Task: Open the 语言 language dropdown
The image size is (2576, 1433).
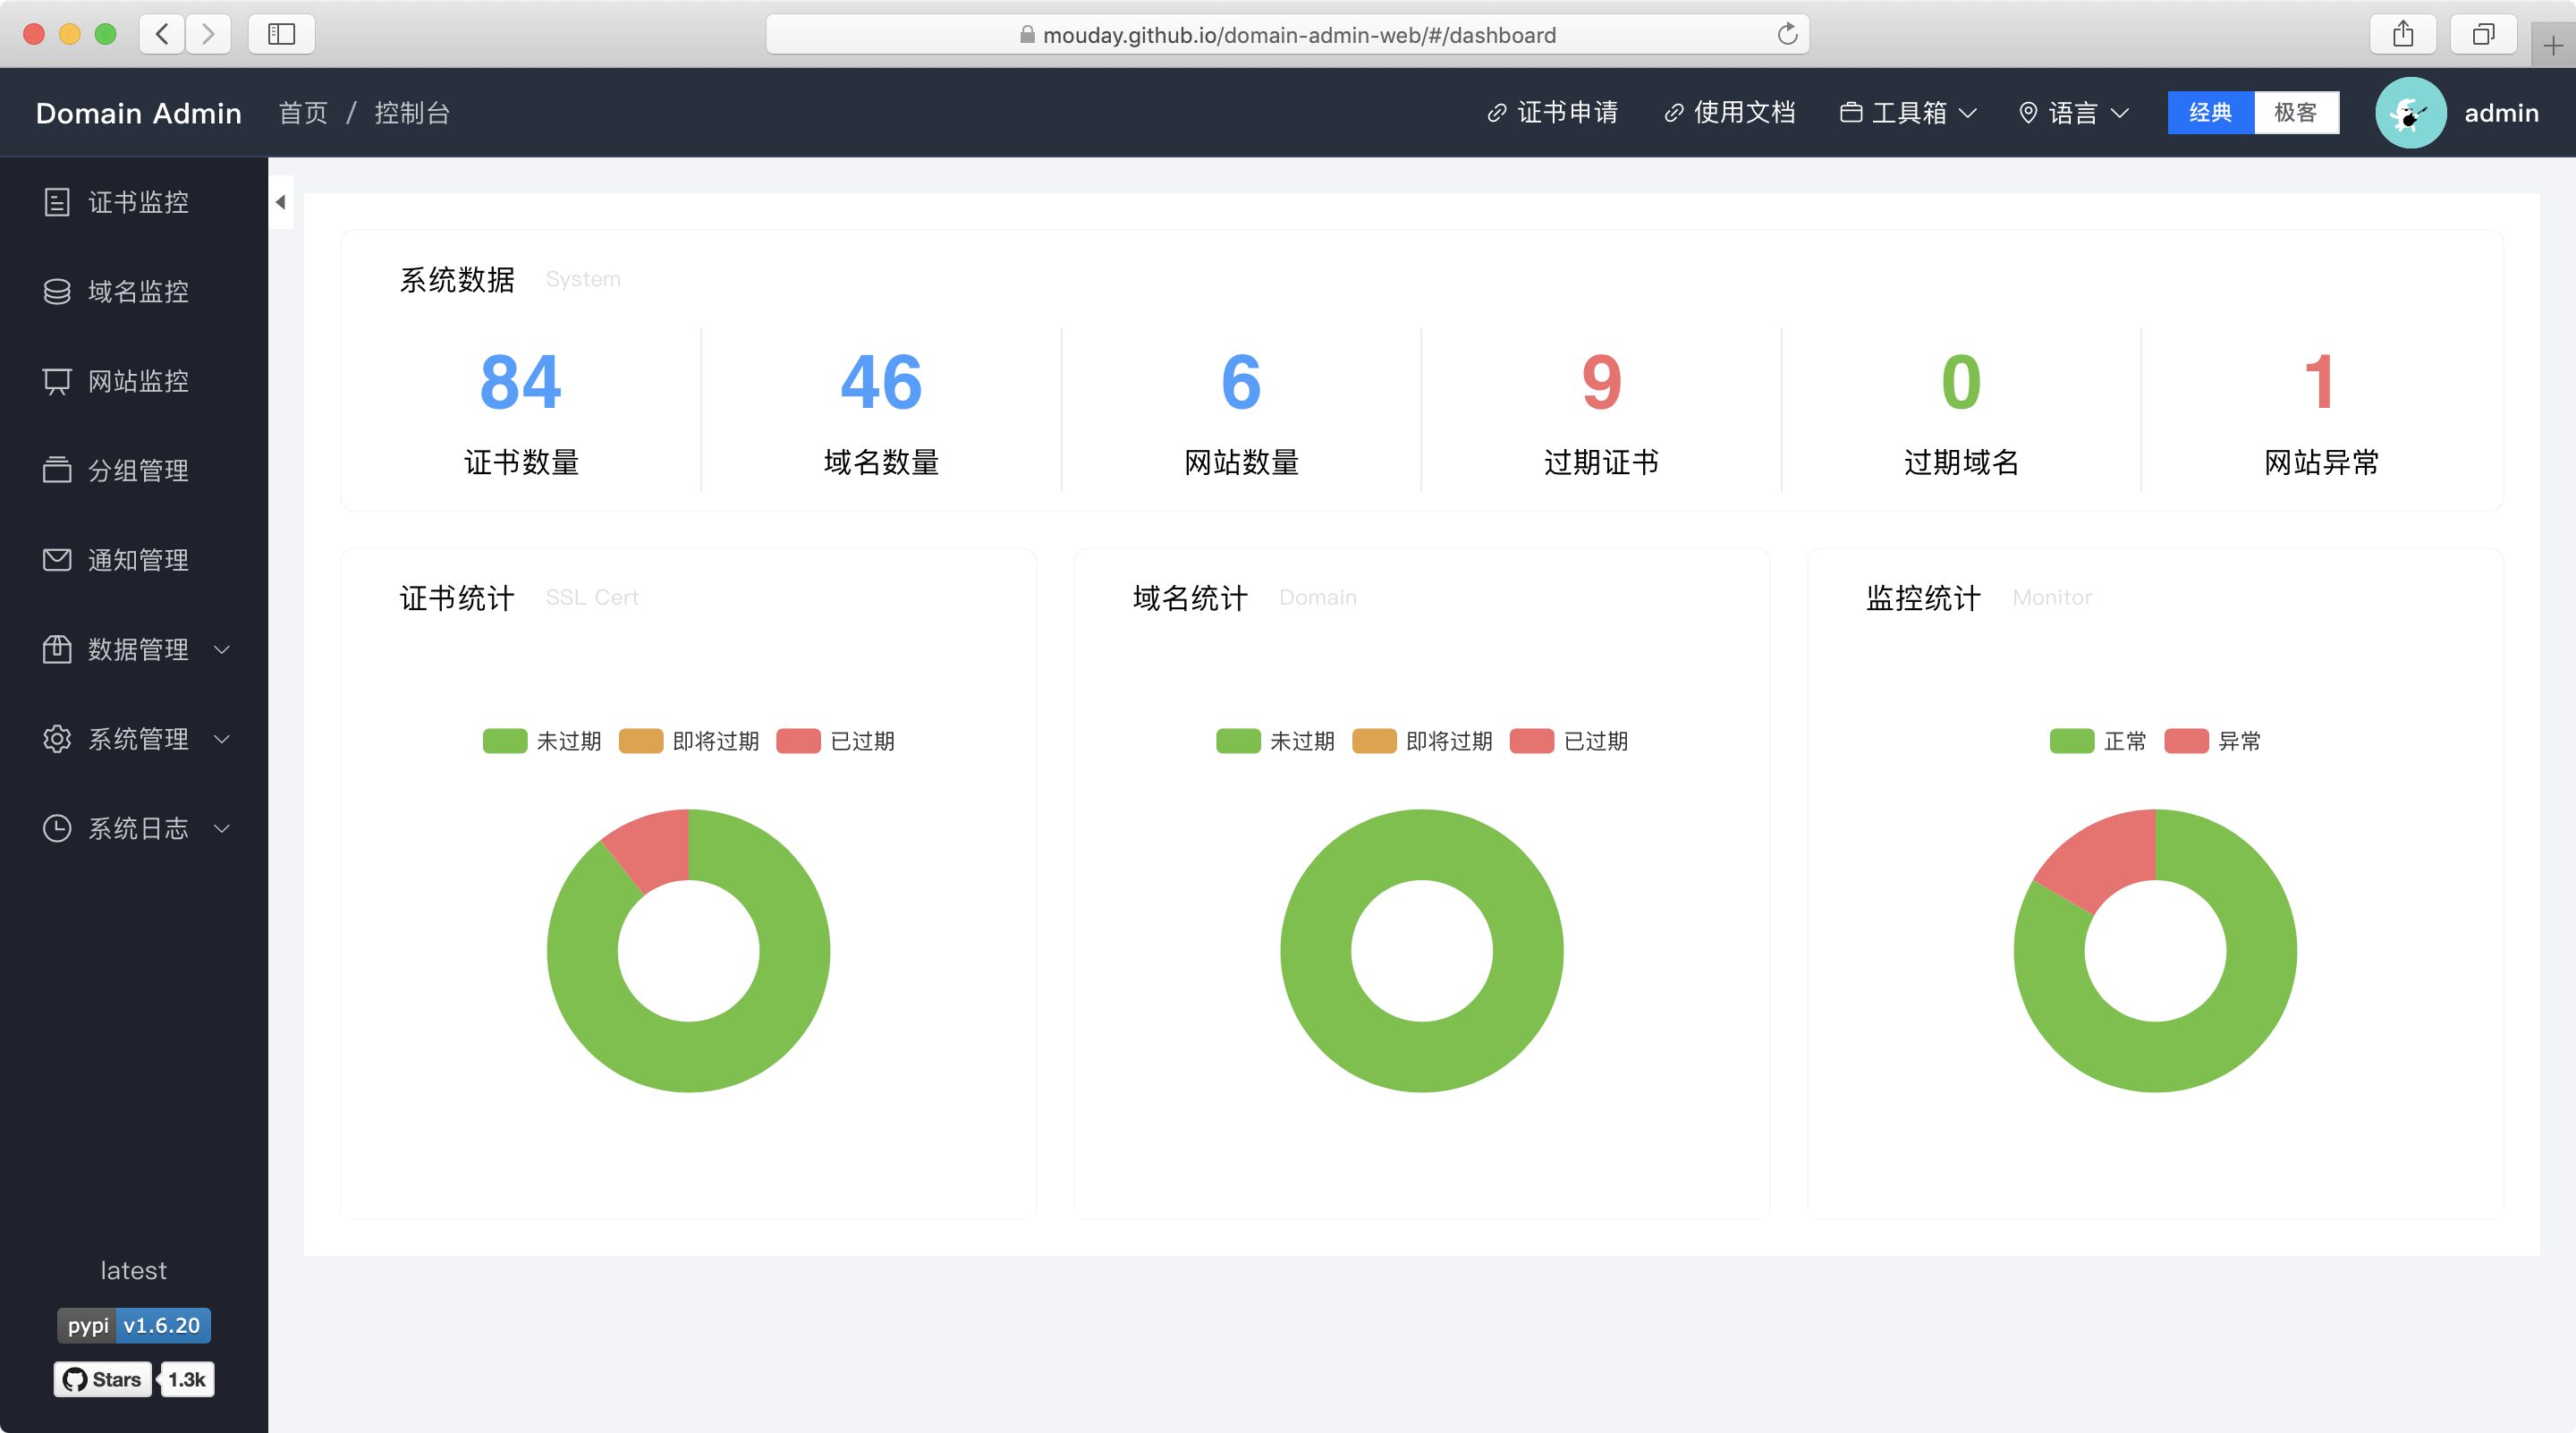Action: [2072, 112]
